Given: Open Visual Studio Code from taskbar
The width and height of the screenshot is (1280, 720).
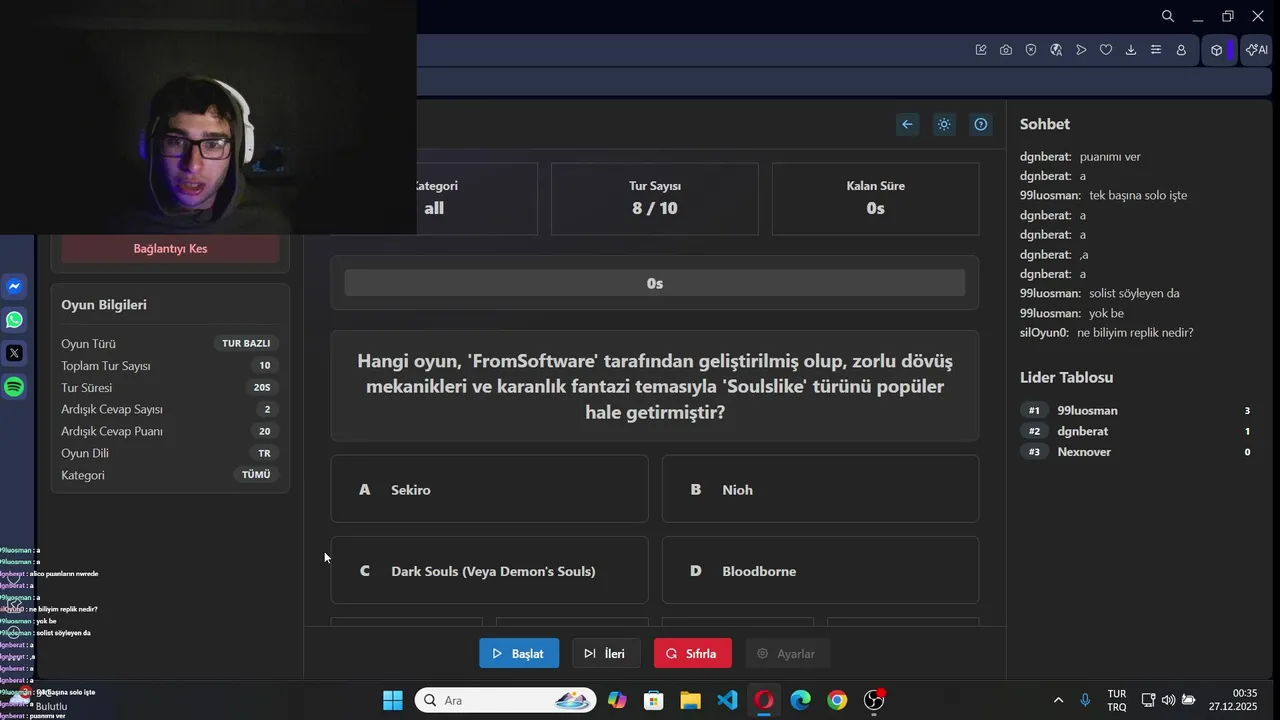Looking at the screenshot, I should tap(727, 700).
